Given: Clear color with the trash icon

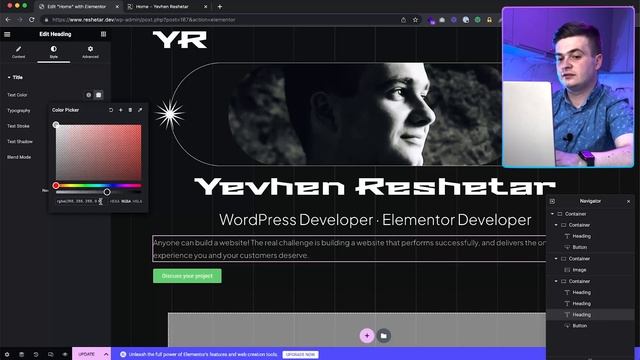Looking at the screenshot, I should [x=130, y=110].
